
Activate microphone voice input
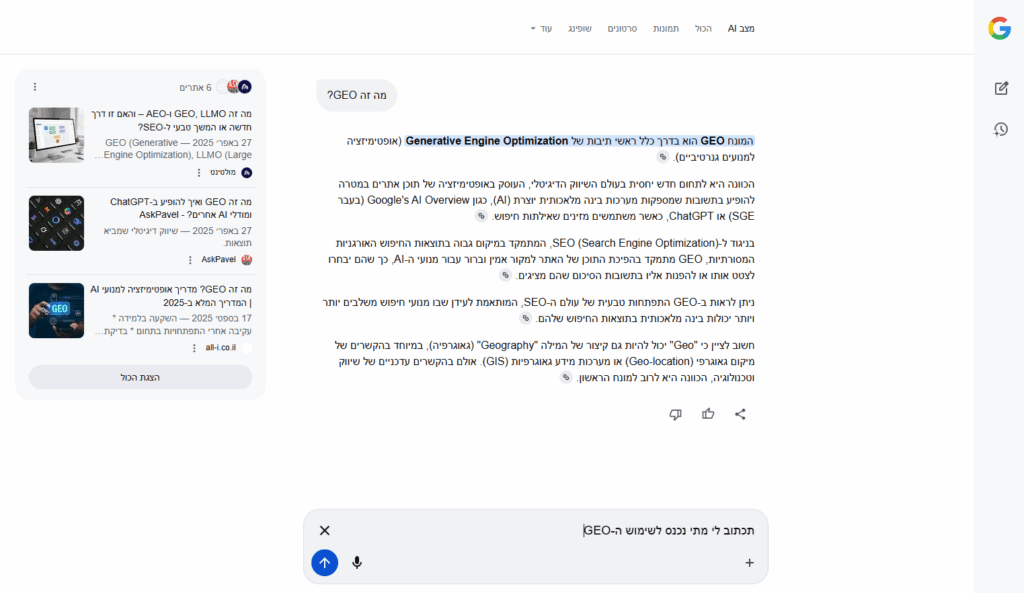[357, 562]
